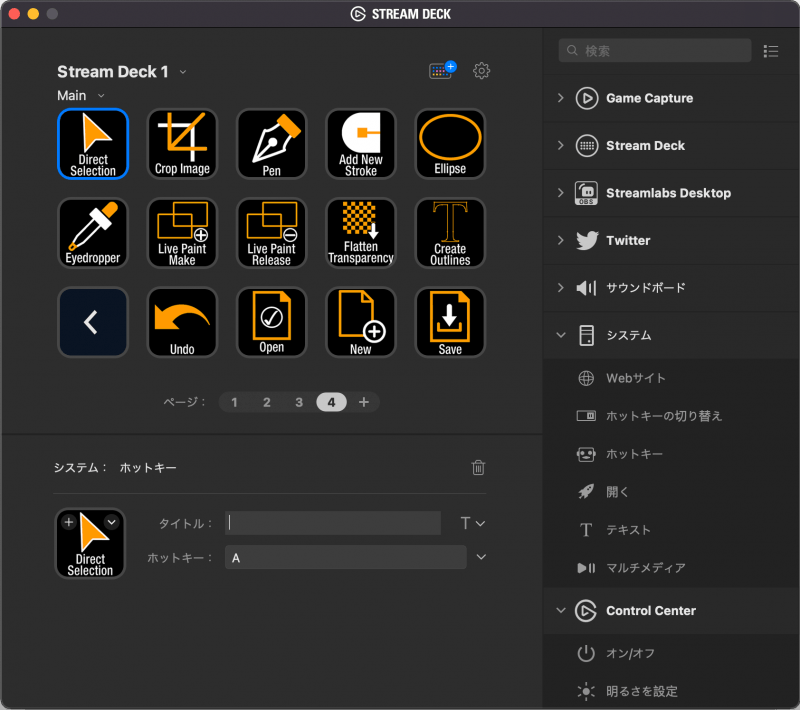Select the Flatten Transparency key
The width and height of the screenshot is (800, 710).
[x=361, y=233]
